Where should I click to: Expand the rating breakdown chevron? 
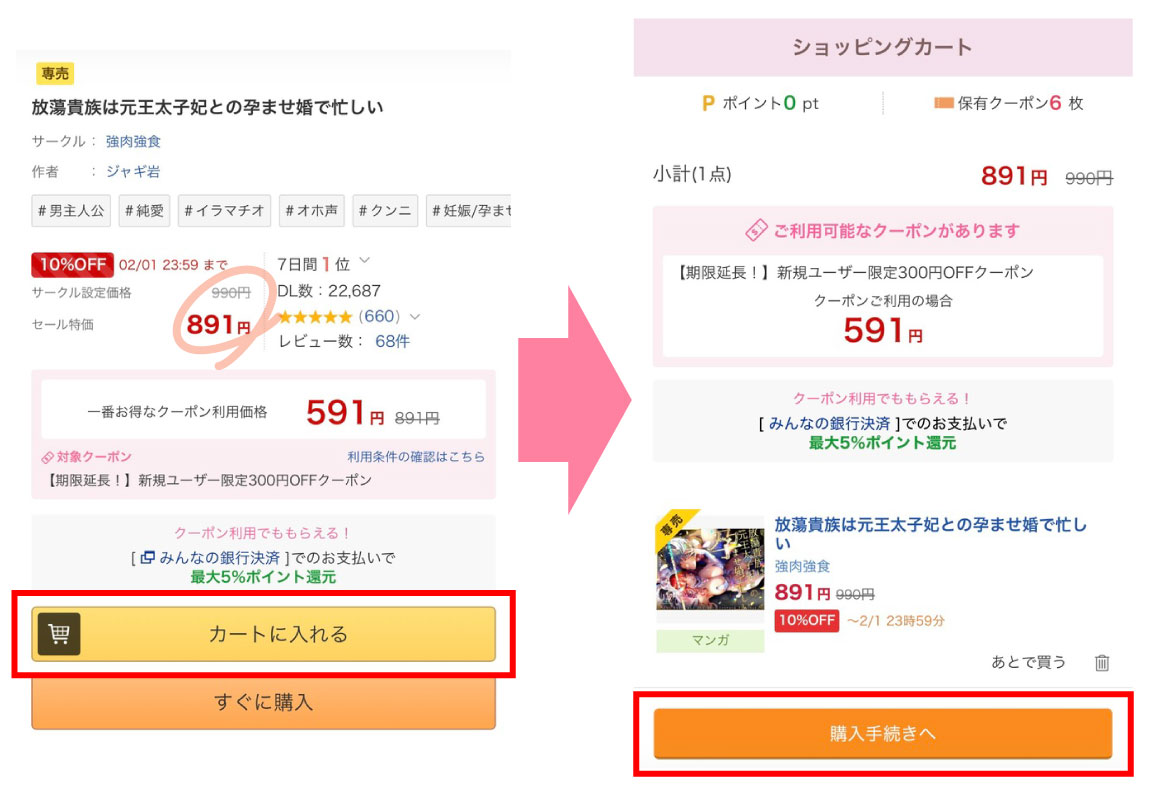pos(415,317)
